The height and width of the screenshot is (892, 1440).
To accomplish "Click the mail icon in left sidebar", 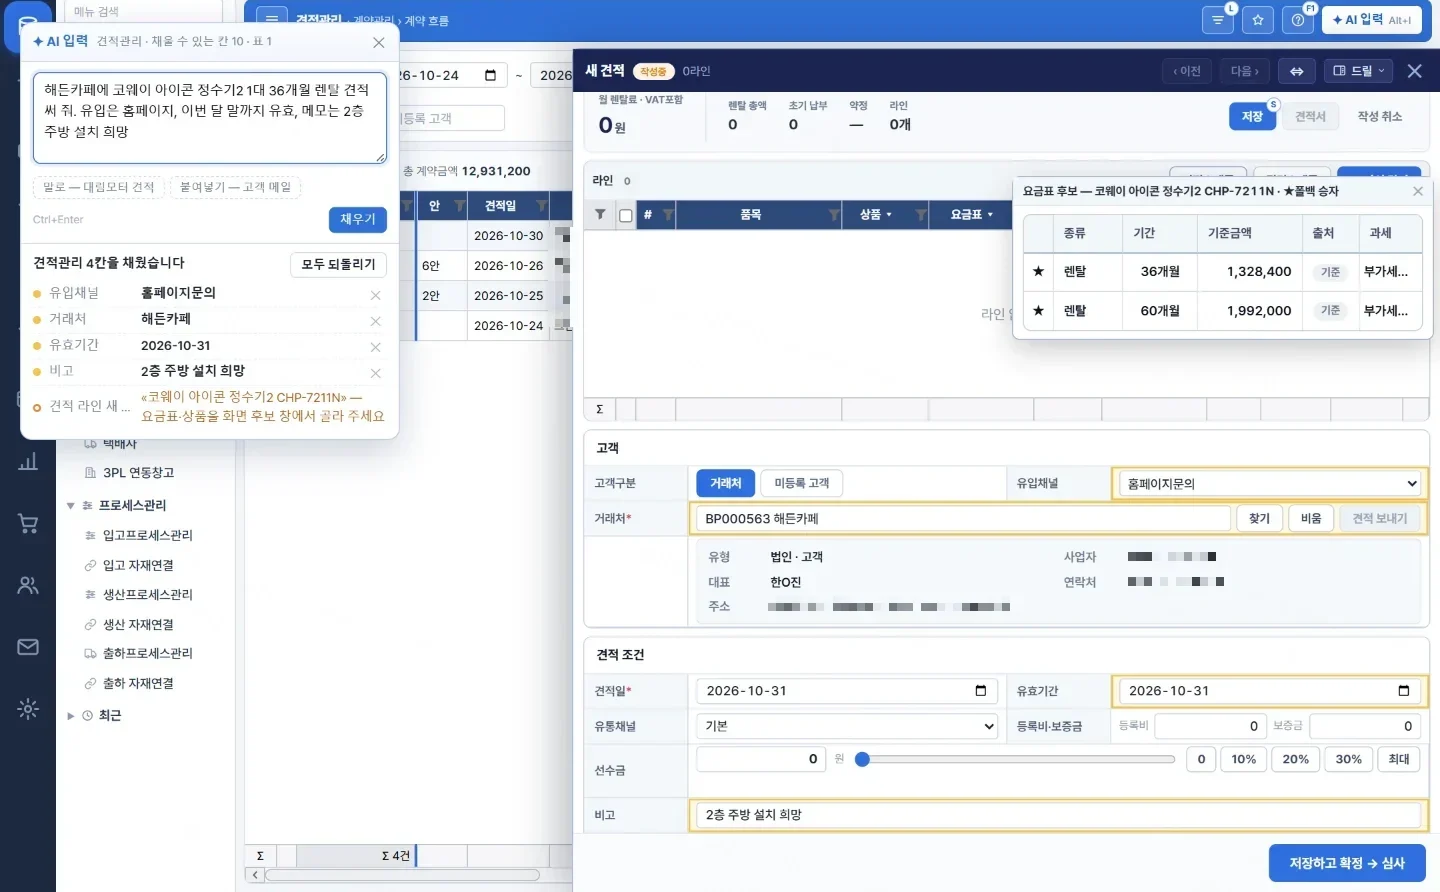I will pyautogui.click(x=28, y=647).
